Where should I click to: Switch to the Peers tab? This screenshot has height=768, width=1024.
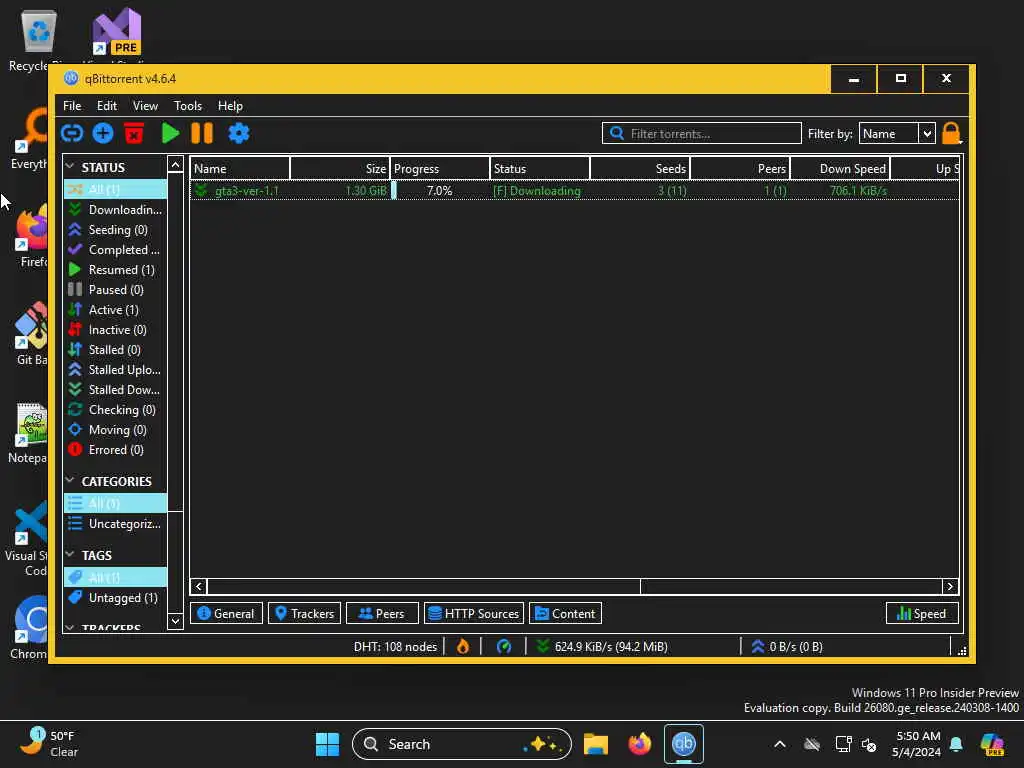point(382,613)
